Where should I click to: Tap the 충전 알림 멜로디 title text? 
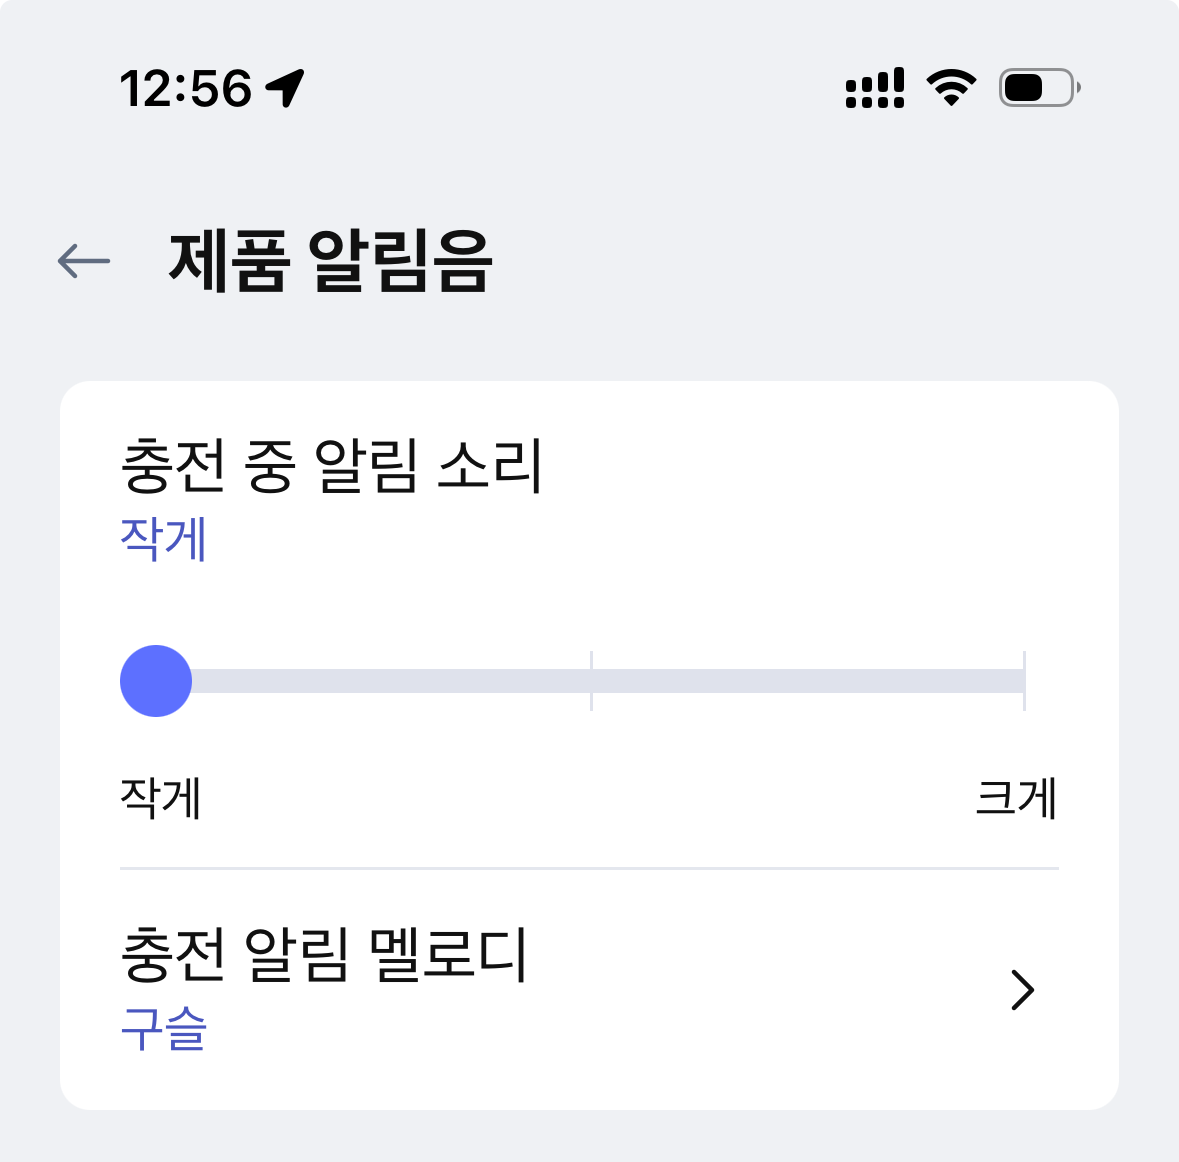tap(323, 954)
